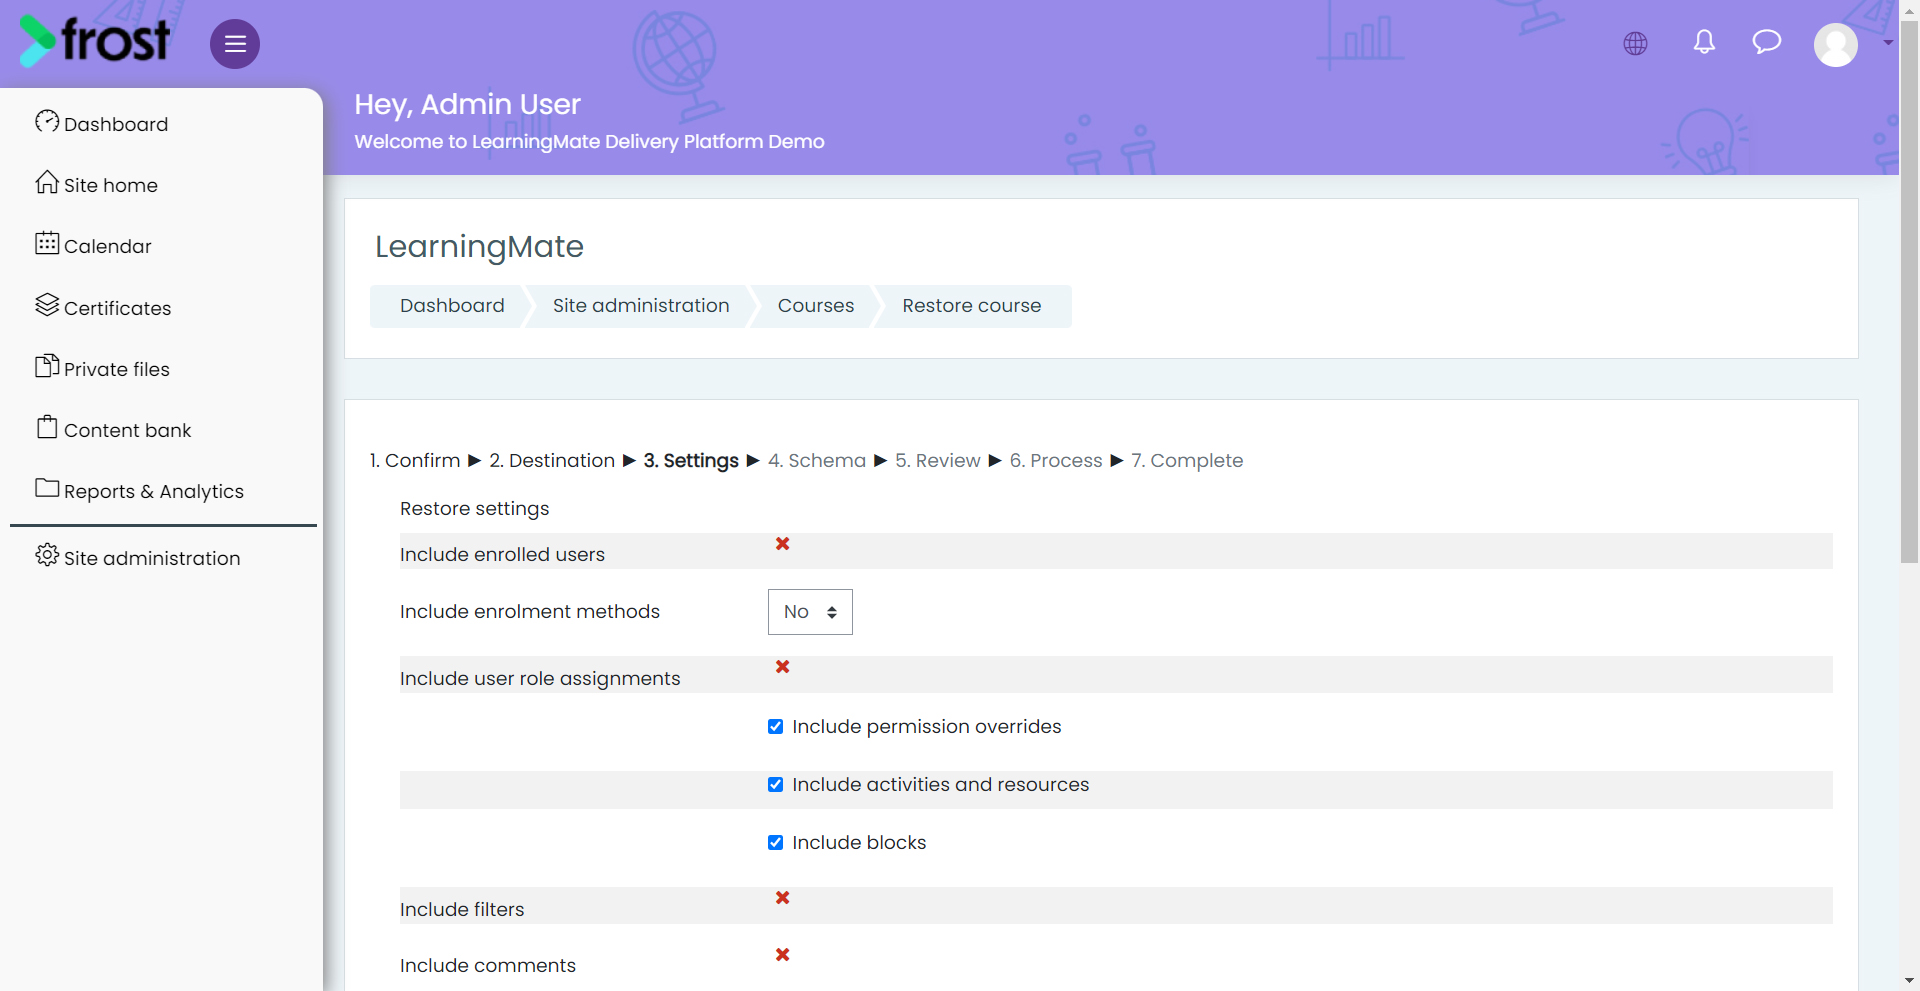Open Site administration gear in sidebar
The width and height of the screenshot is (1920, 991).
click(138, 557)
